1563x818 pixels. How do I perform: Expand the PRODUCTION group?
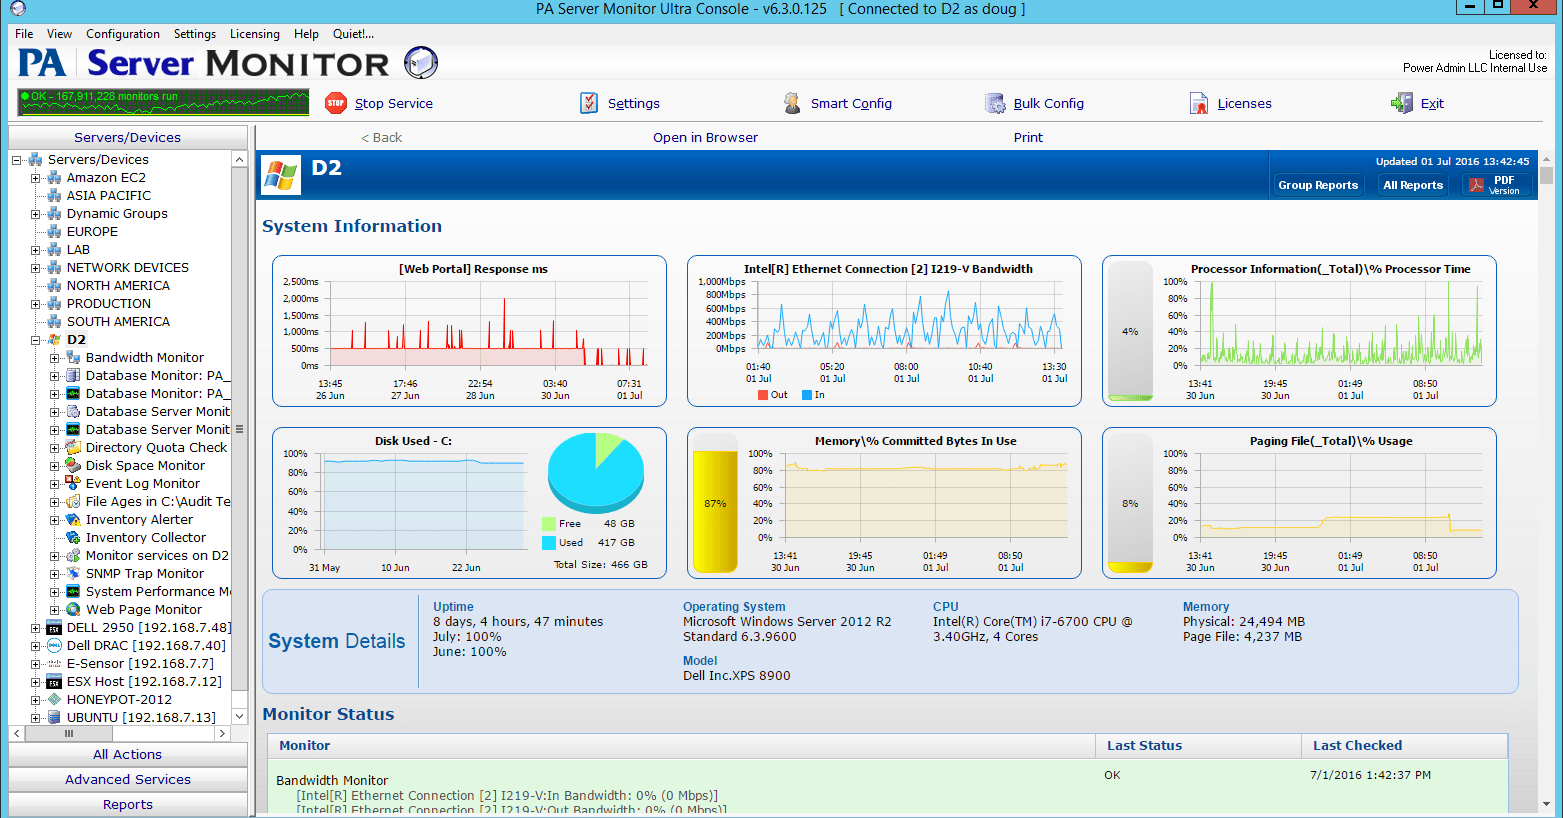pyautogui.click(x=36, y=304)
